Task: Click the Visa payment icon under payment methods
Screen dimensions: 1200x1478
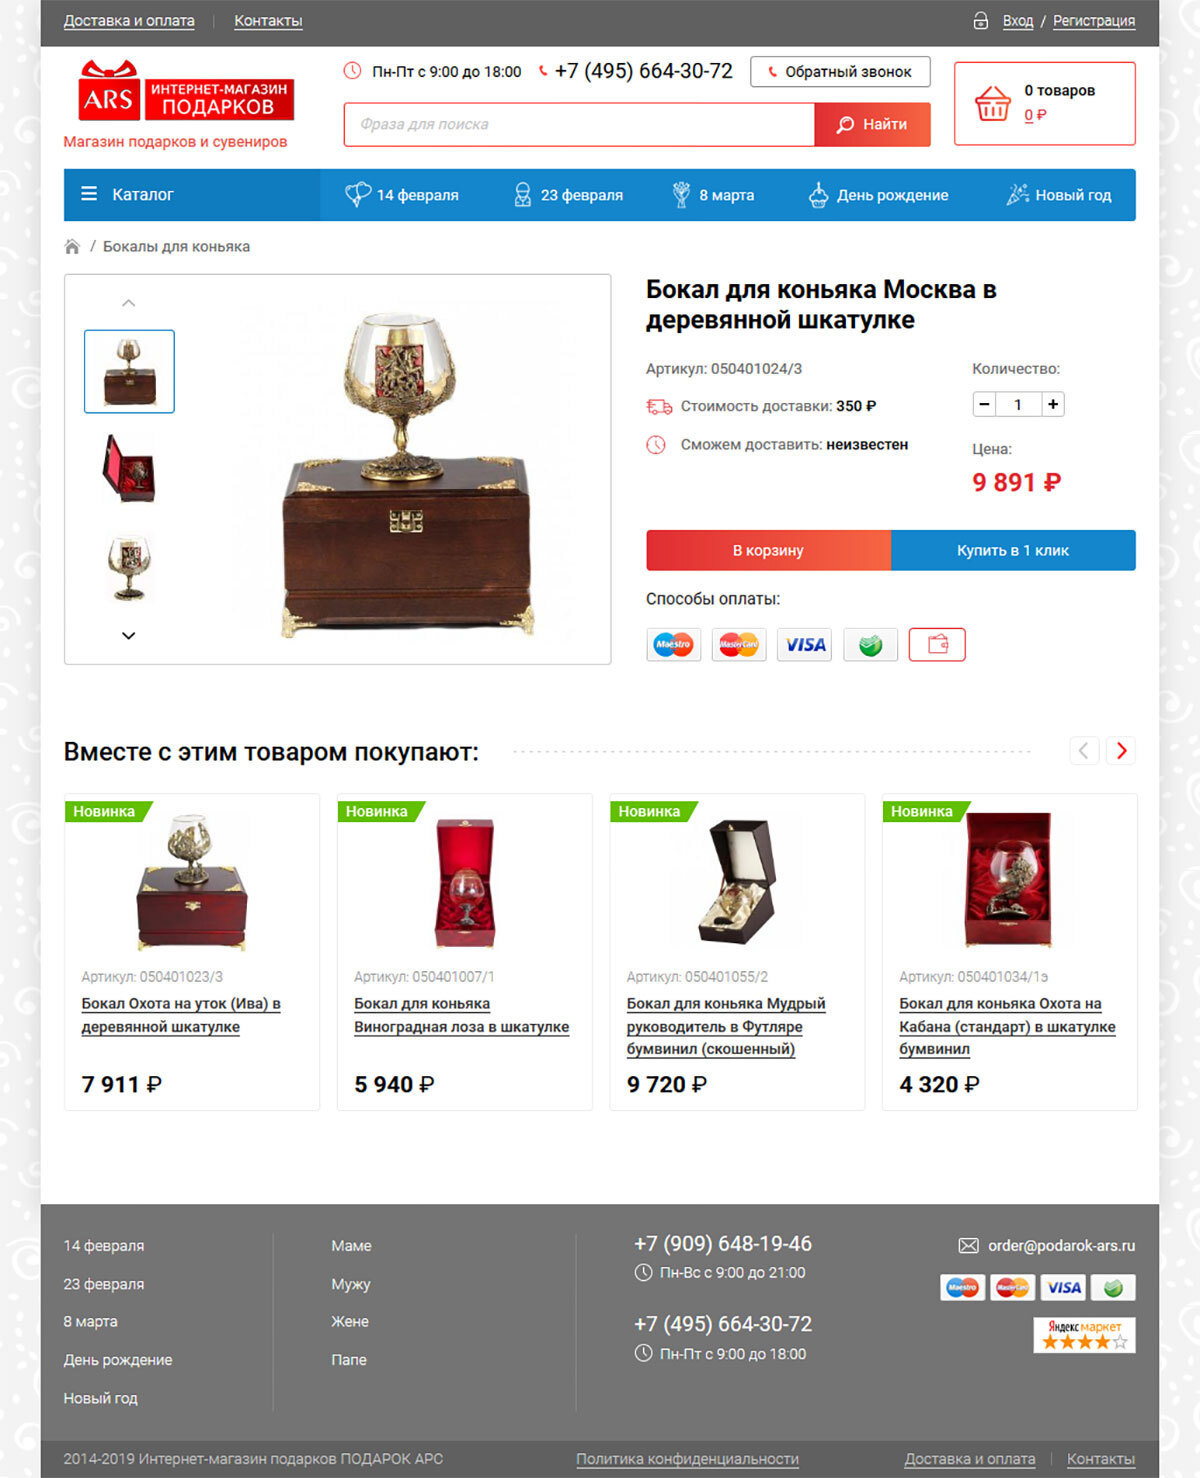Action: (805, 645)
